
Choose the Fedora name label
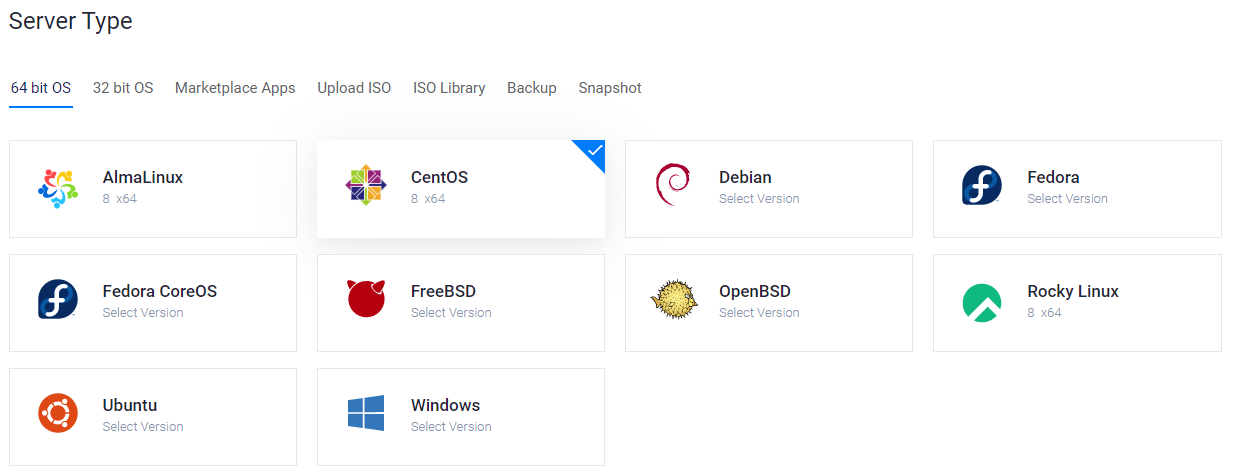click(x=1053, y=178)
